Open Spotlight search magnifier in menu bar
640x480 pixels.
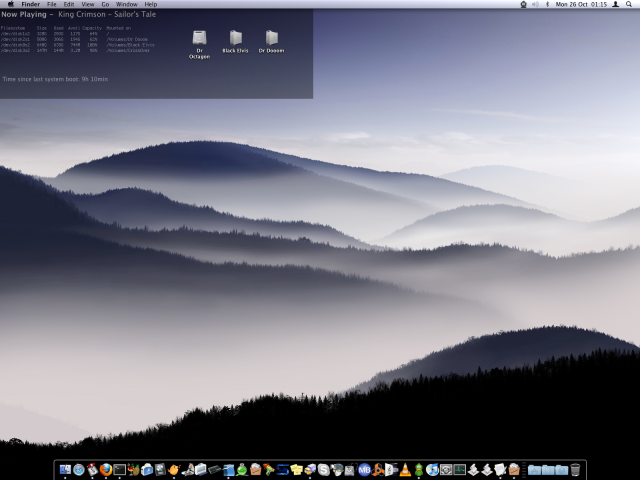pos(629,4)
